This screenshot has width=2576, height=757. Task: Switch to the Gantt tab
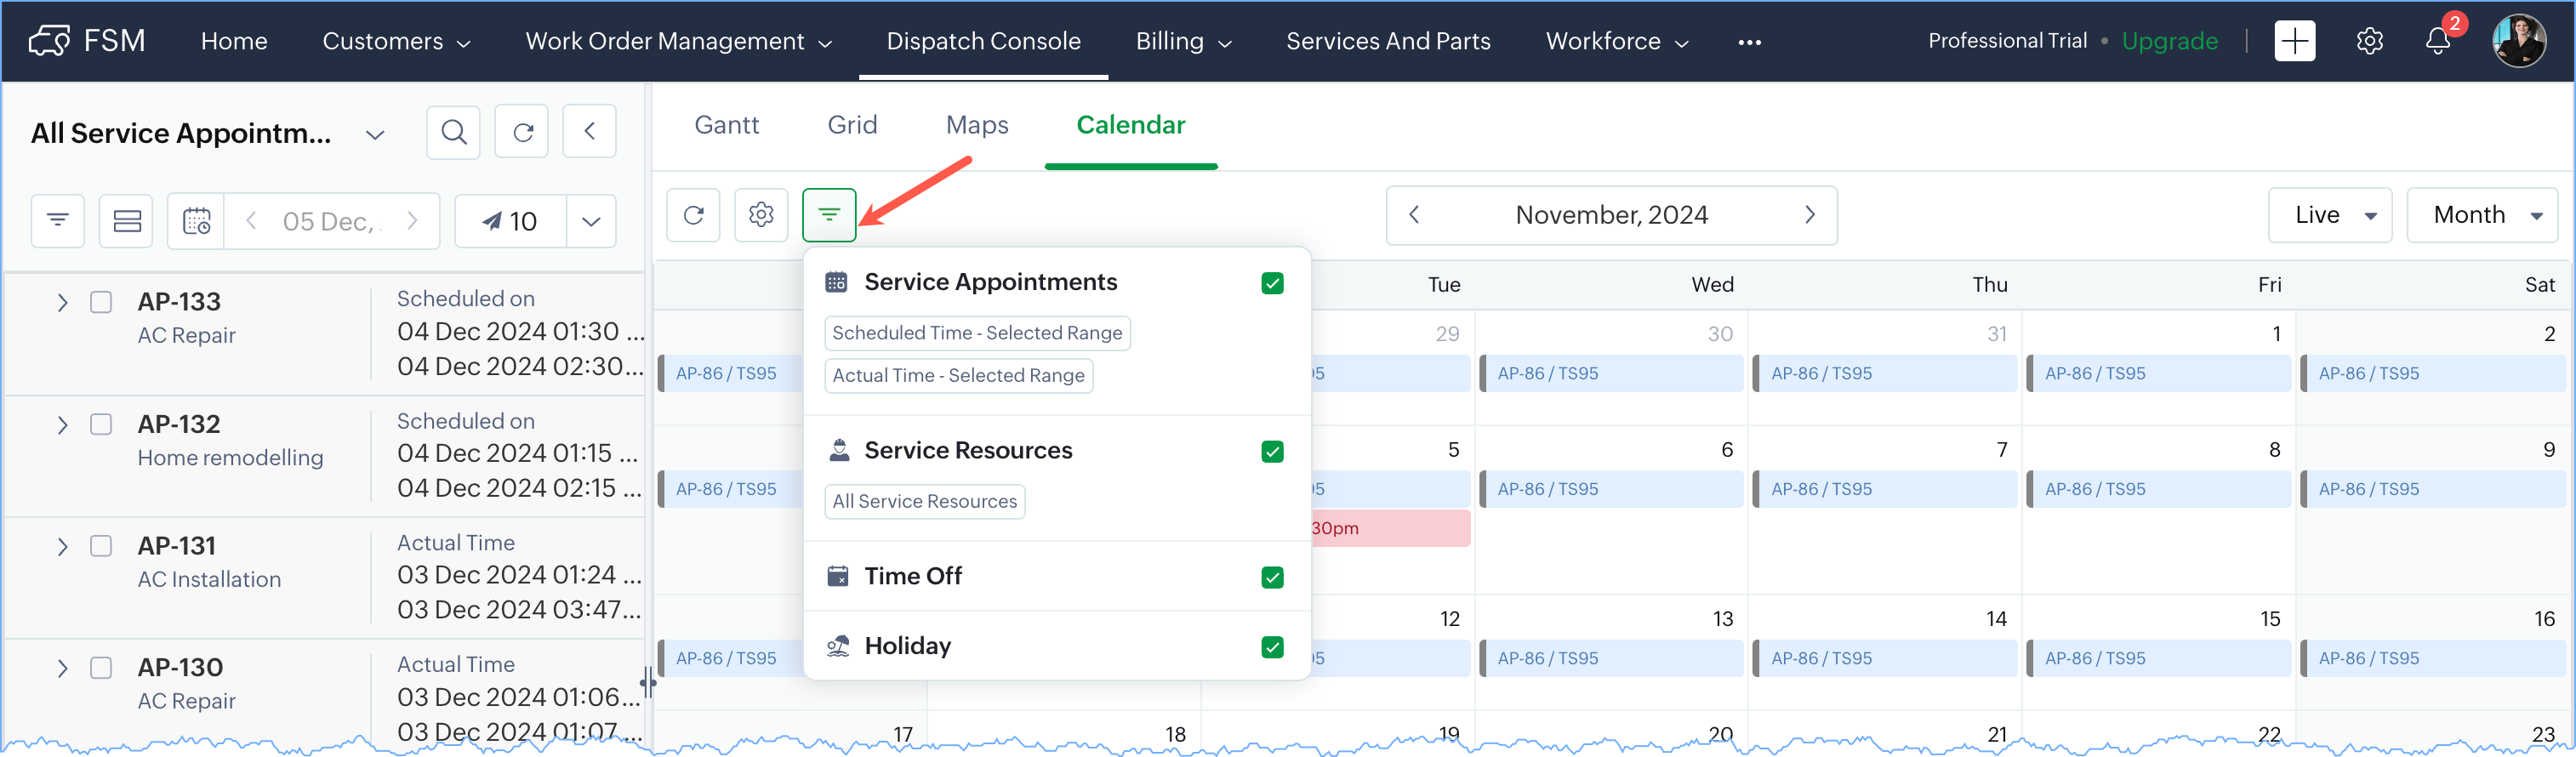(x=727, y=125)
